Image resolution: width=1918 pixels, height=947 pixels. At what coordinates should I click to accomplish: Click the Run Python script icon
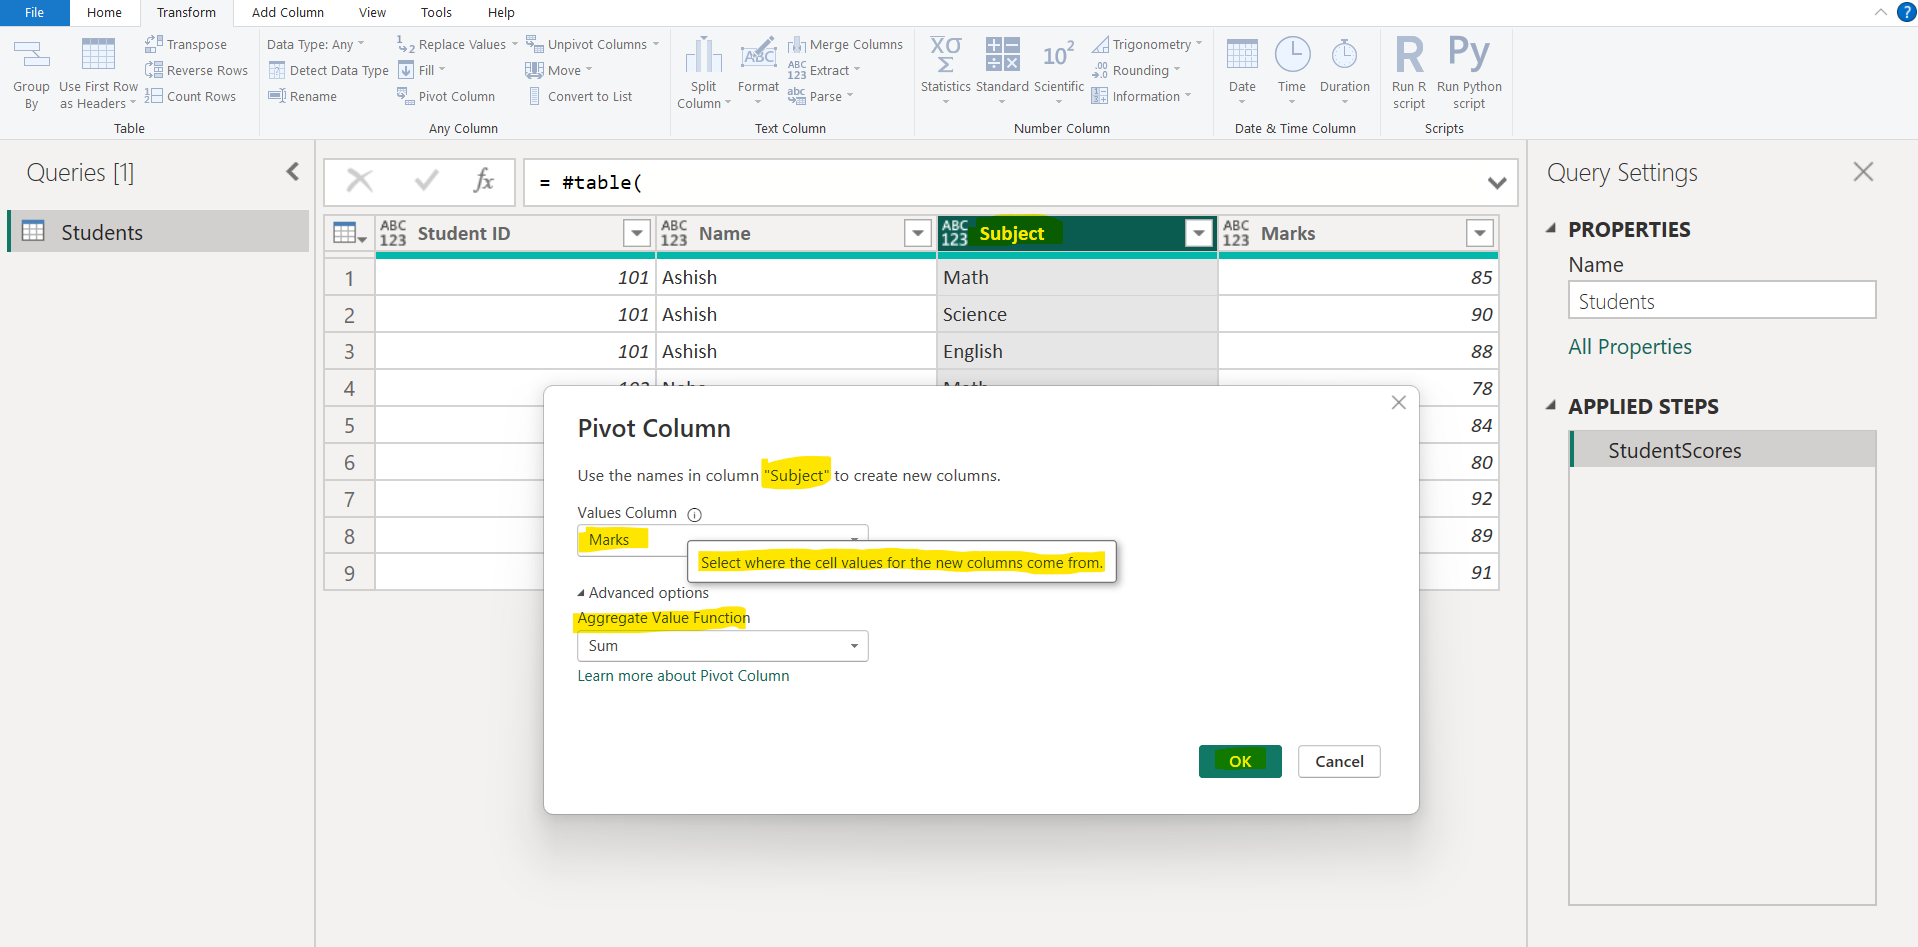(1468, 56)
